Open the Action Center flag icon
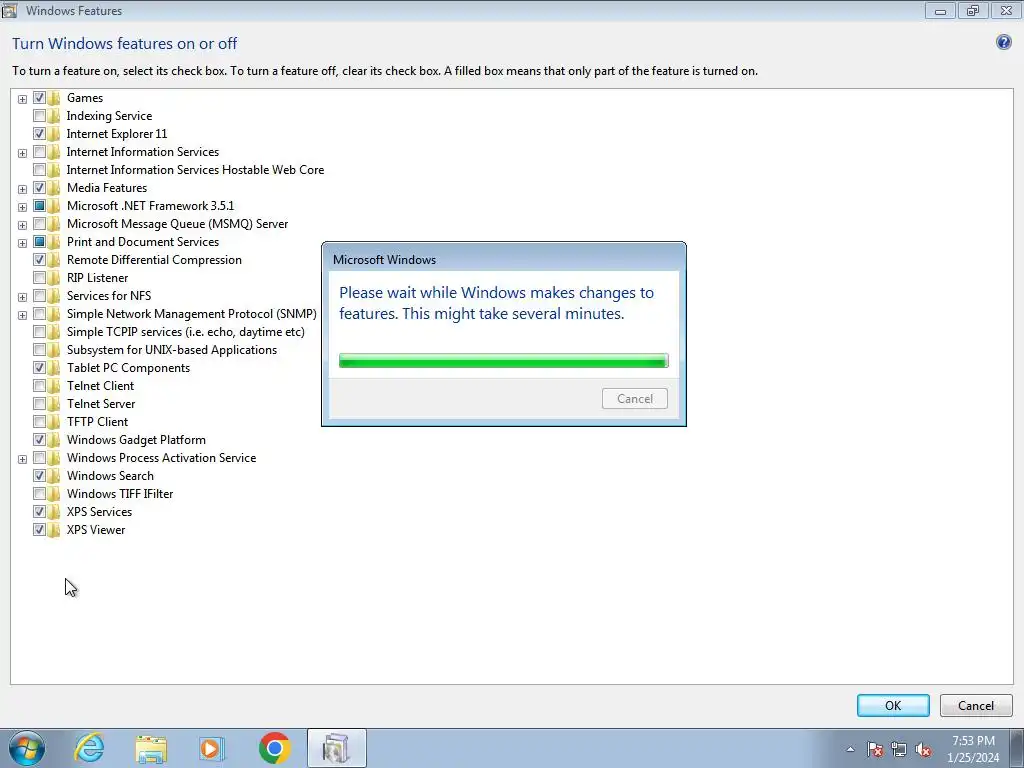 tap(875, 749)
